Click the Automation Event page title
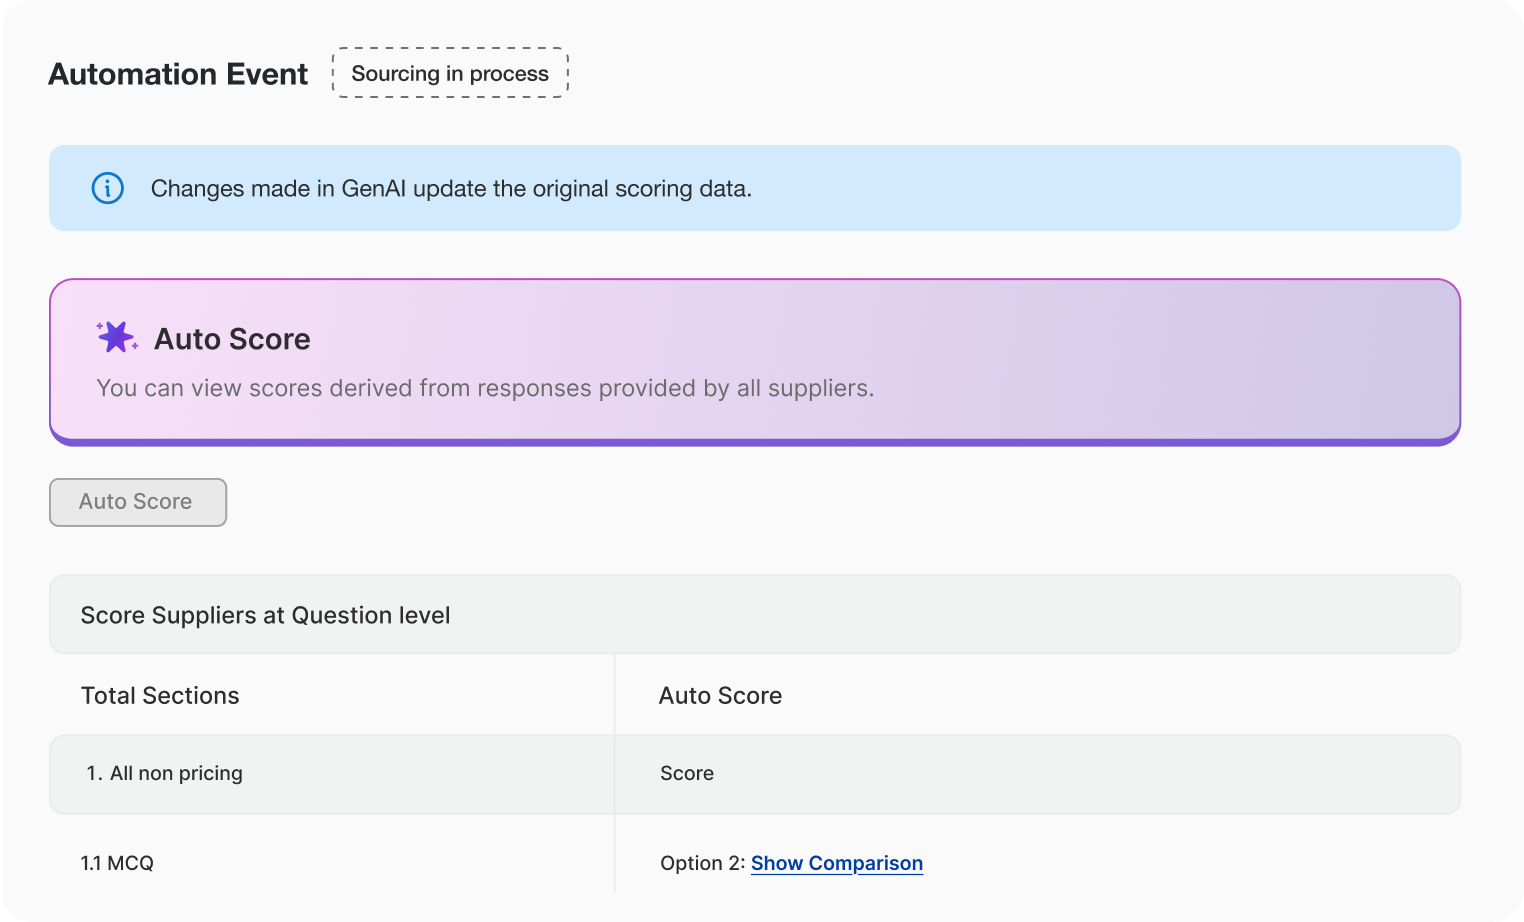The image size is (1524, 922). [x=178, y=74]
